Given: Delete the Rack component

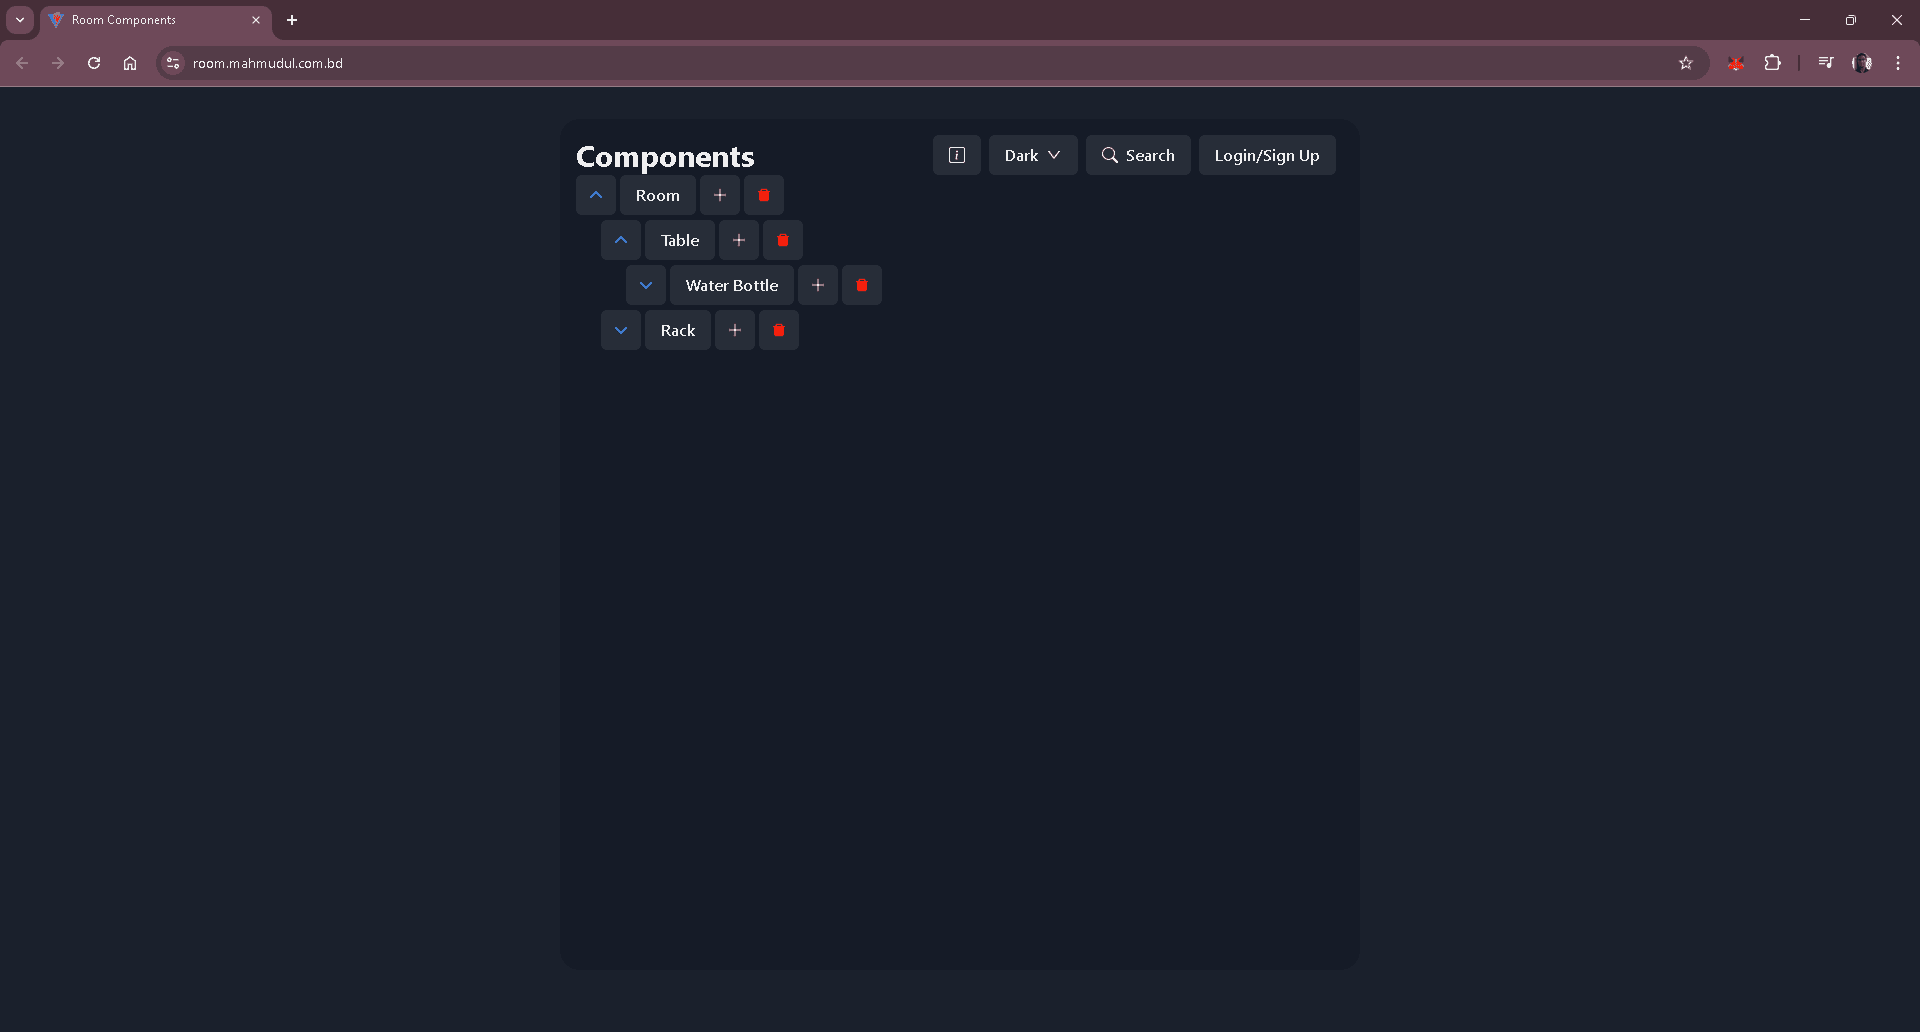Looking at the screenshot, I should (x=779, y=330).
